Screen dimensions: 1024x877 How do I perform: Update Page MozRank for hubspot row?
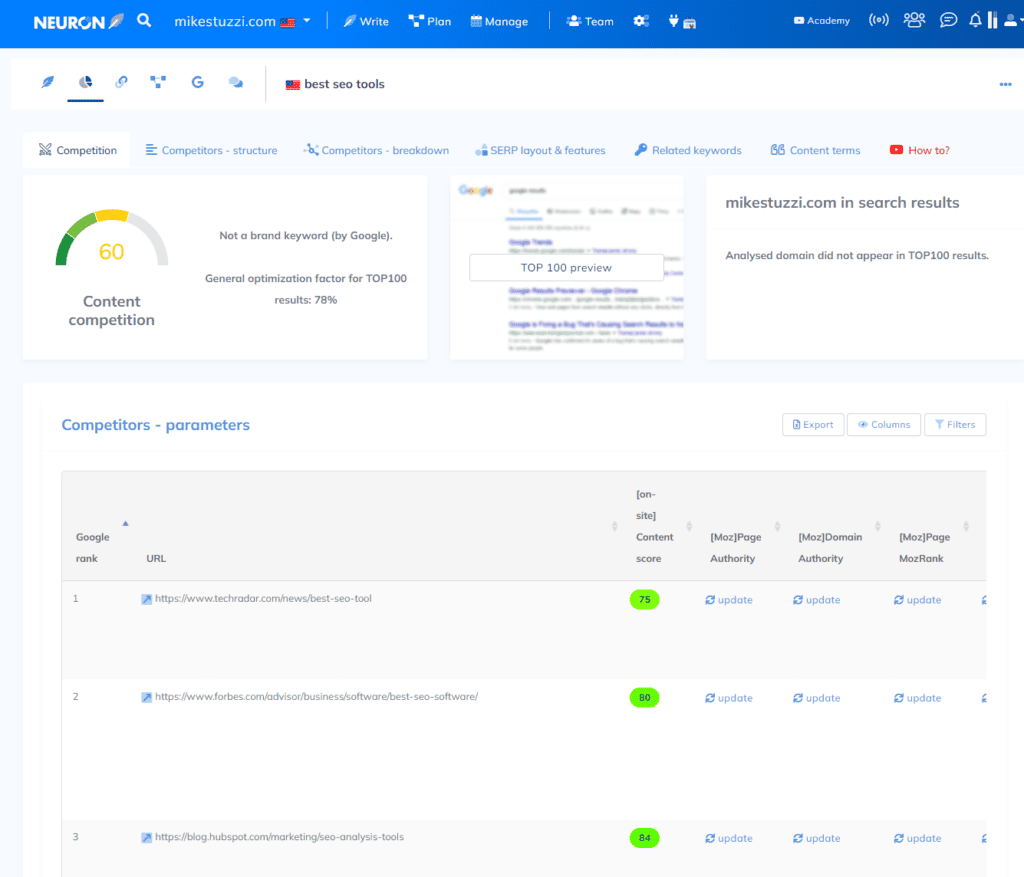pyautogui.click(x=918, y=838)
